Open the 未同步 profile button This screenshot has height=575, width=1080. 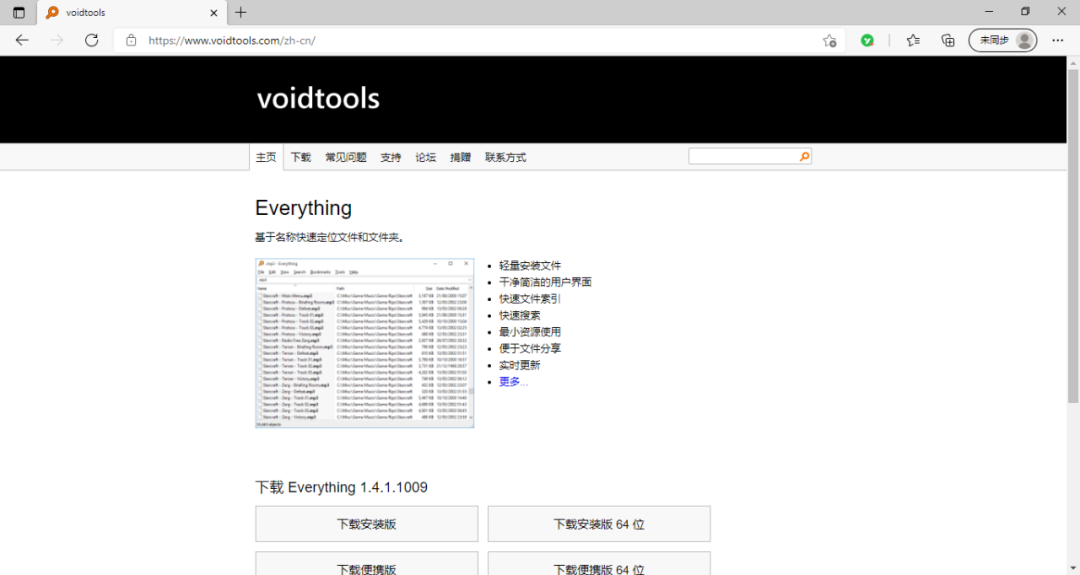point(1003,41)
